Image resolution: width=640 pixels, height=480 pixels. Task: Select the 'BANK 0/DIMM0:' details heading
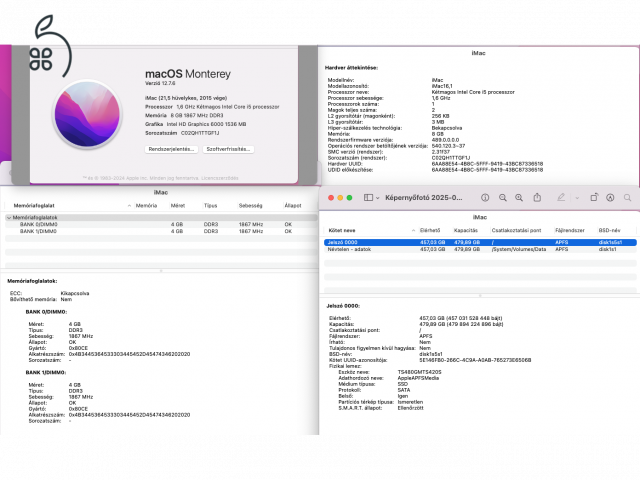pos(46,312)
